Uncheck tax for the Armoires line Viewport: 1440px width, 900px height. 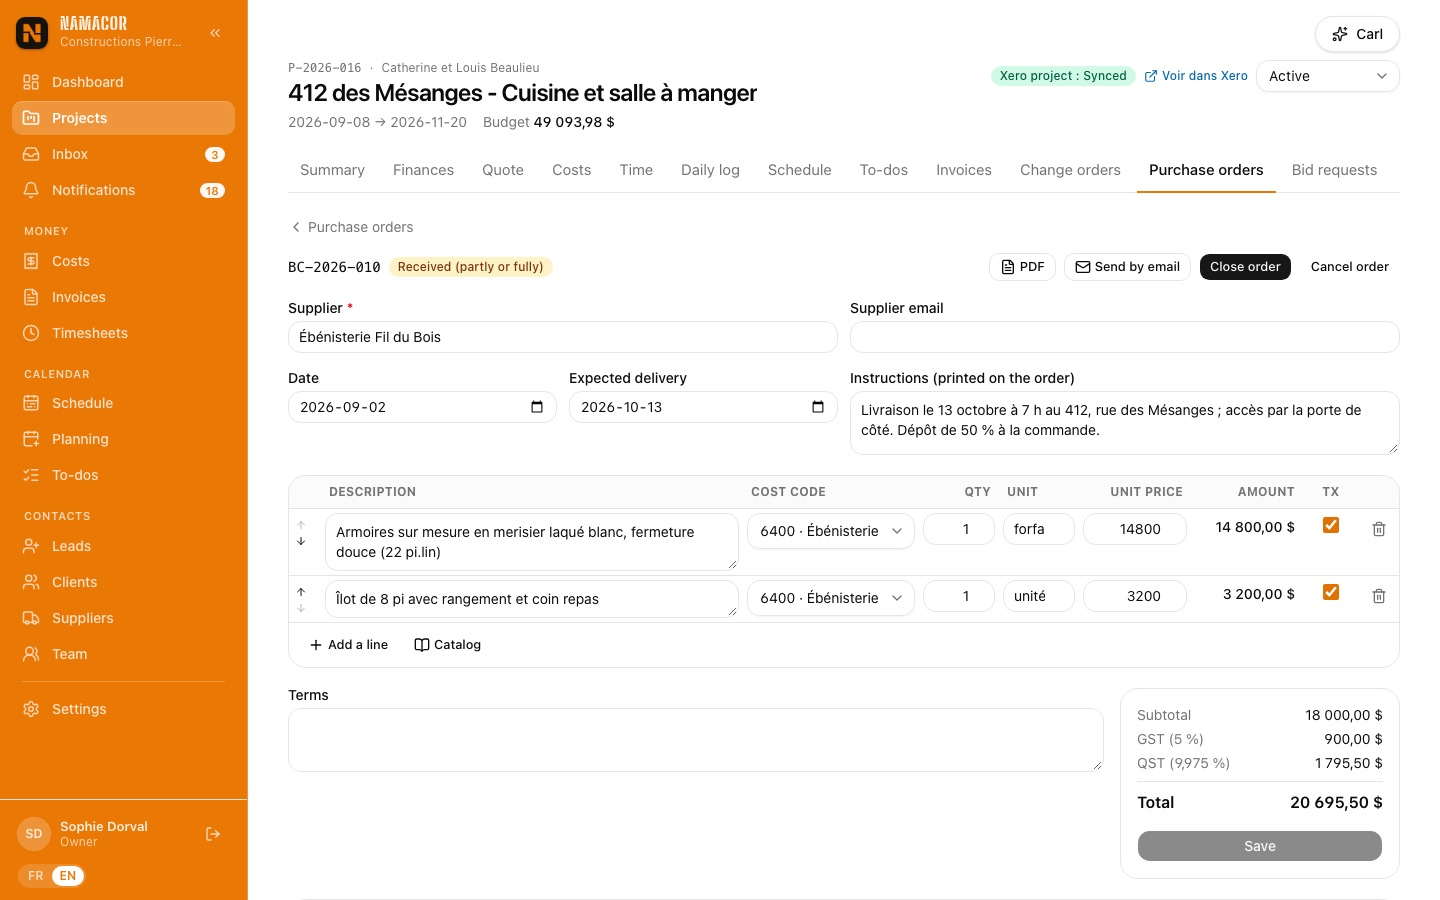click(x=1331, y=525)
